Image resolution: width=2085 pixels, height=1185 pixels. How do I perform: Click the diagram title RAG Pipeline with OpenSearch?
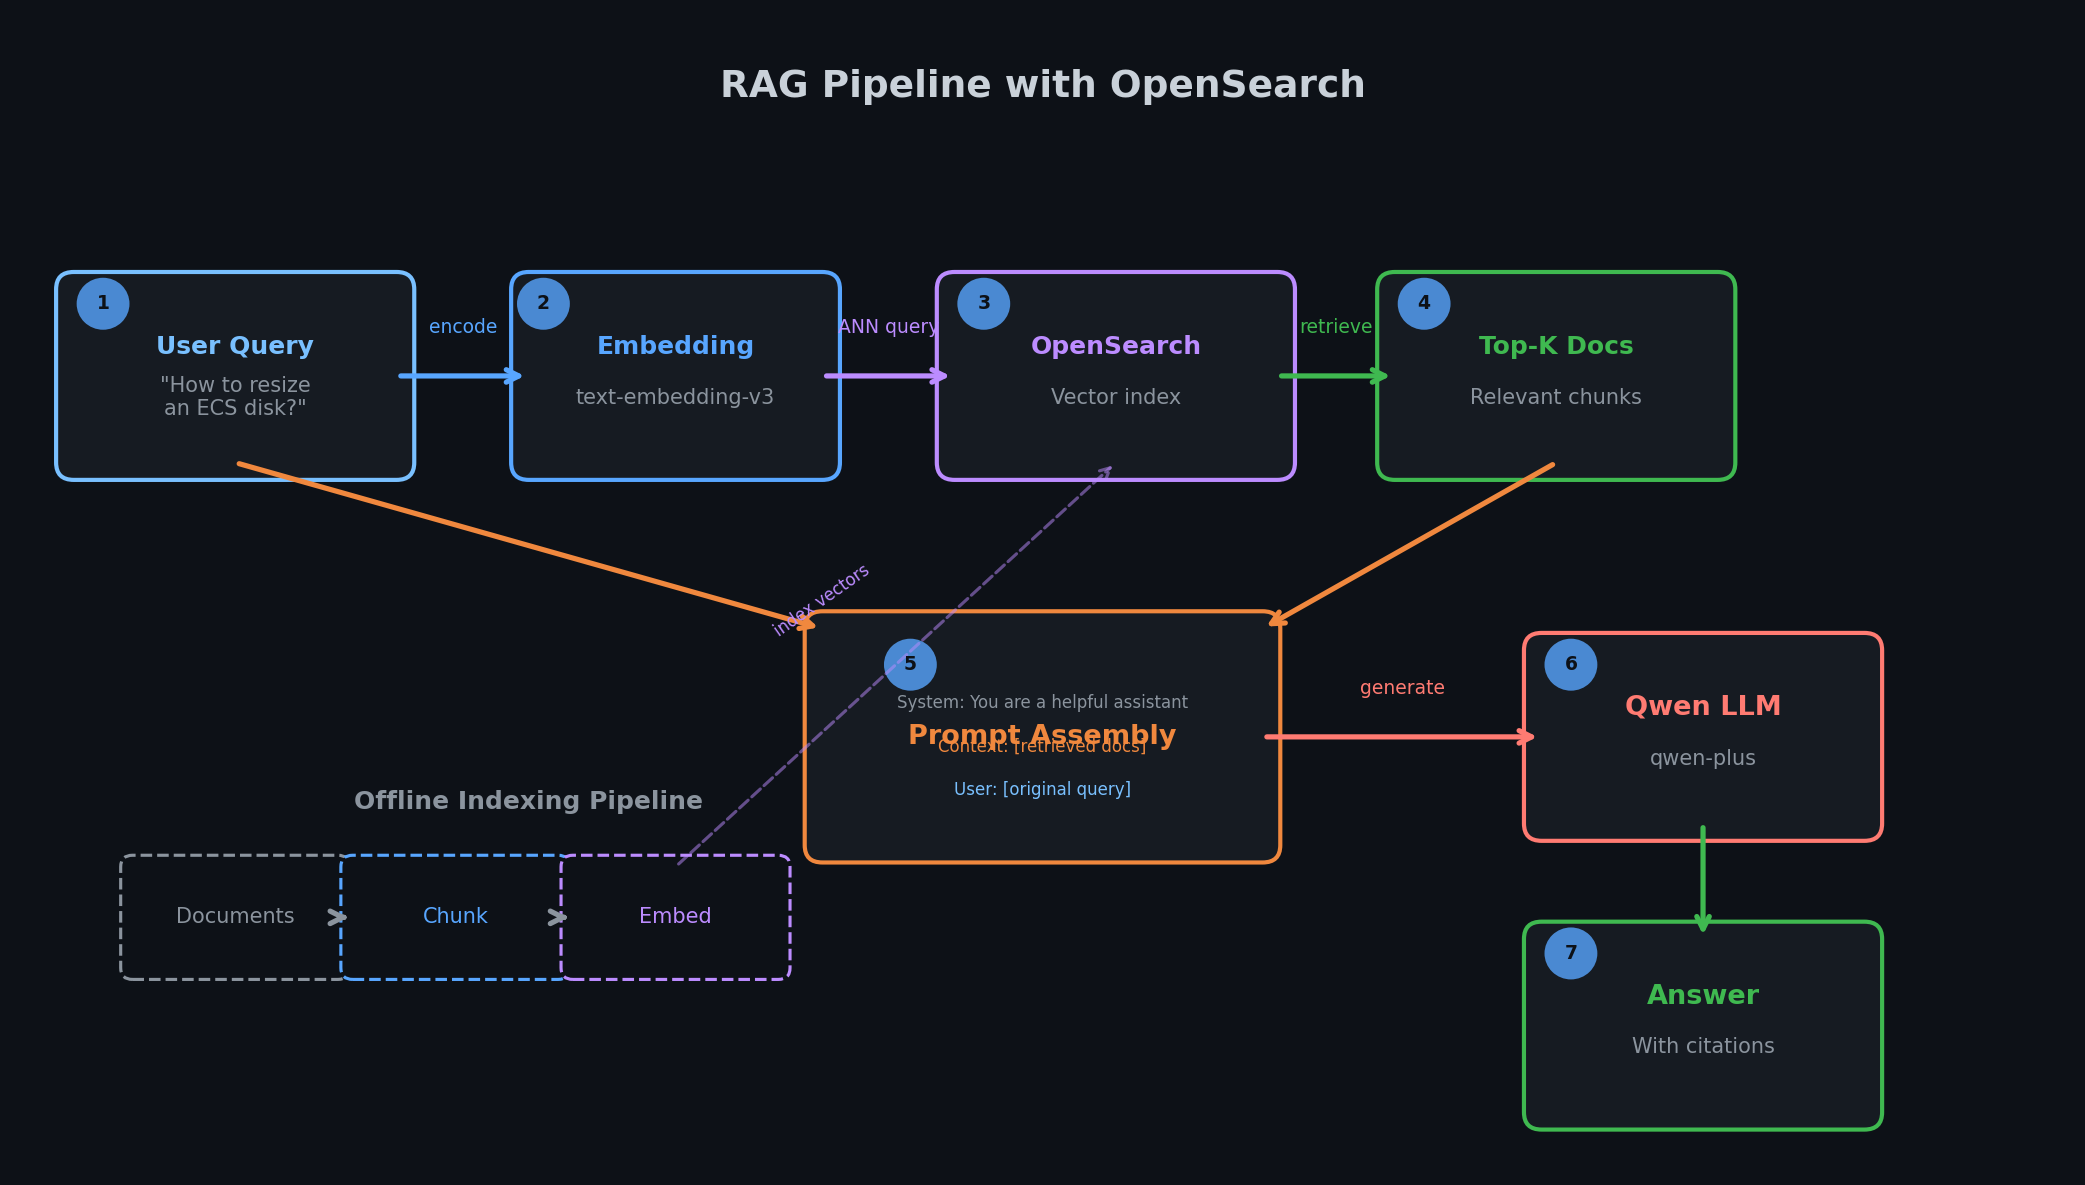1042,86
